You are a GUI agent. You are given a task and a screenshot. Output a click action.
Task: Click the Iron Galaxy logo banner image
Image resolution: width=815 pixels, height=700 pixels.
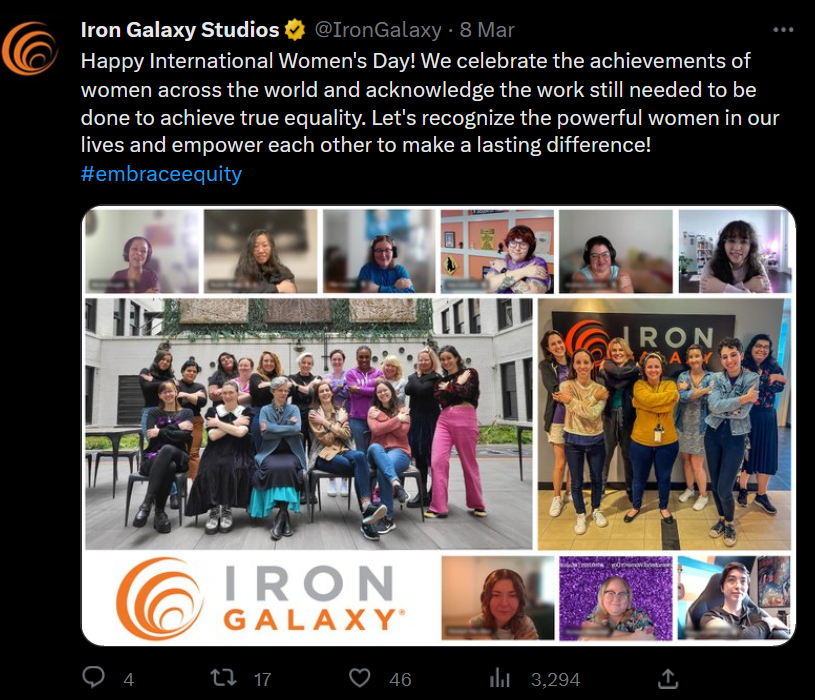(260, 598)
